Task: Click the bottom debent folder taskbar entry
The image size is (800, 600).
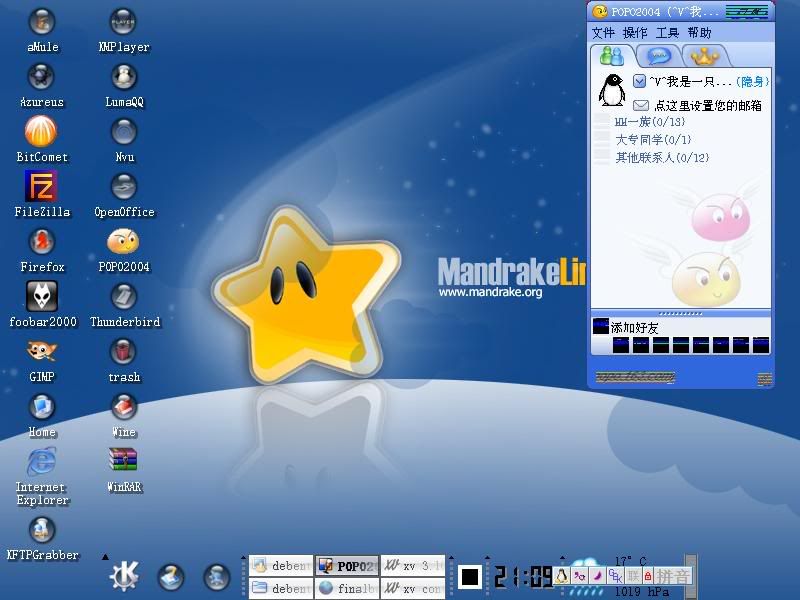Action: click(281, 588)
